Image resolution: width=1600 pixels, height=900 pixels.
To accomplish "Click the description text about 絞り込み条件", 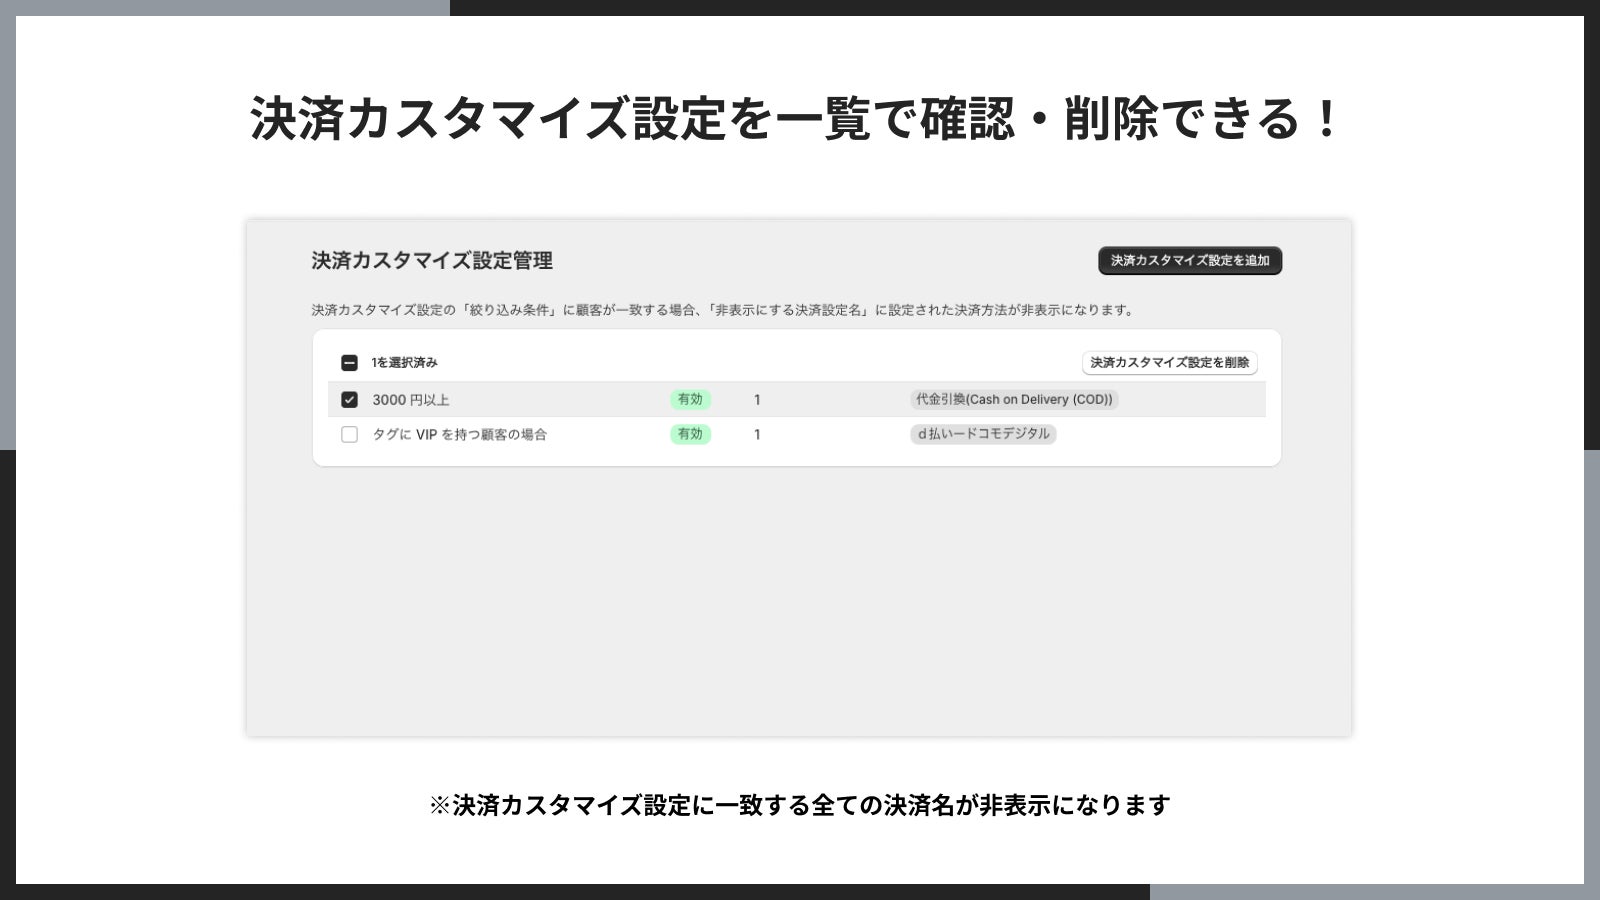I will [724, 310].
